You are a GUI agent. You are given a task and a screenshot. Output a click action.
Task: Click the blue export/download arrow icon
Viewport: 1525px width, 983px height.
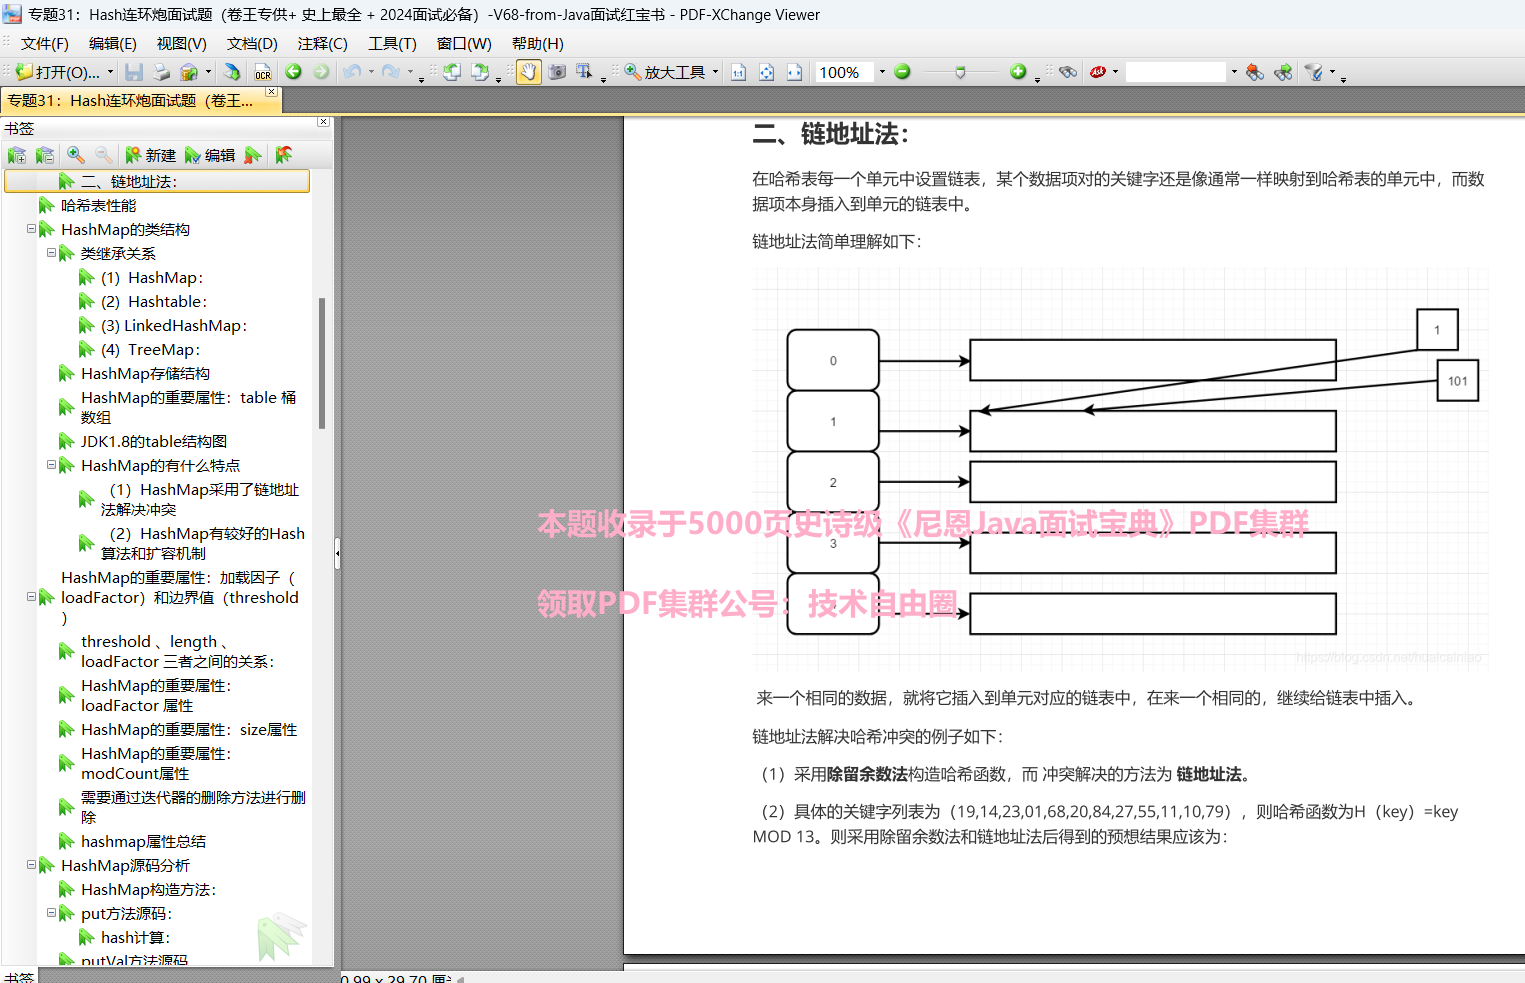coord(232,72)
